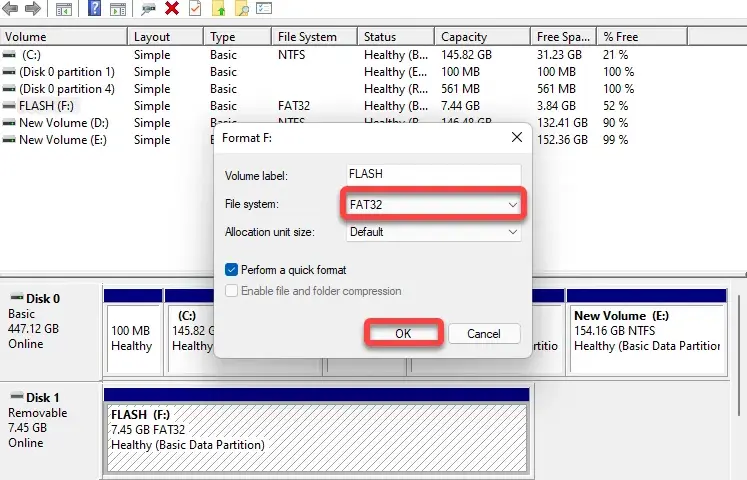This screenshot has height=480, width=747.
Task: Open Help via the question mark icon
Action: coord(94,8)
